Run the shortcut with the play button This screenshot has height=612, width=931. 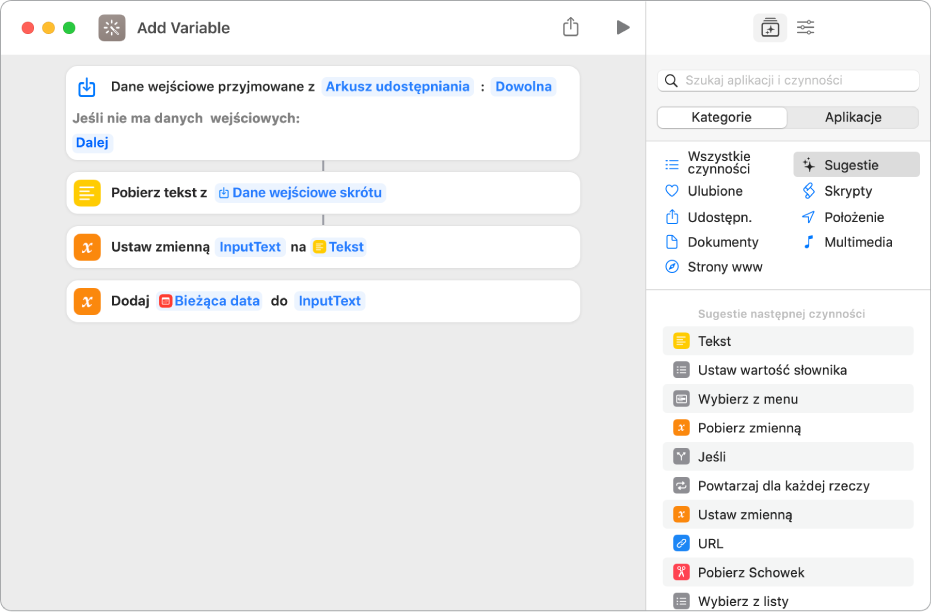tap(623, 28)
